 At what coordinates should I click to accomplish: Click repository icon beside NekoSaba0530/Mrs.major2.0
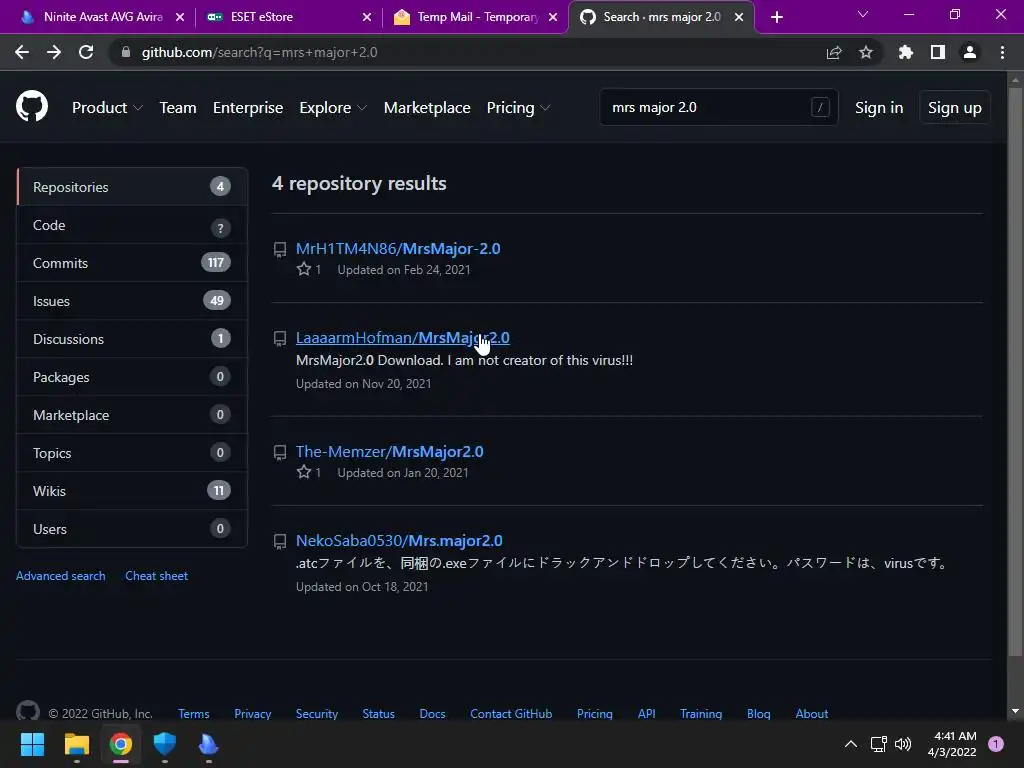pyautogui.click(x=280, y=541)
